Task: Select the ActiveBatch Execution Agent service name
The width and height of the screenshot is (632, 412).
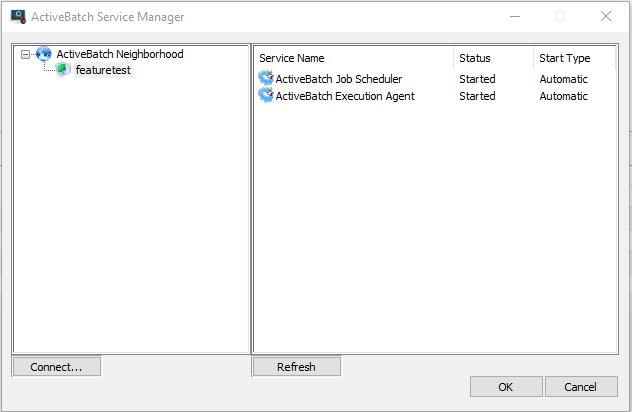Action: click(x=344, y=96)
